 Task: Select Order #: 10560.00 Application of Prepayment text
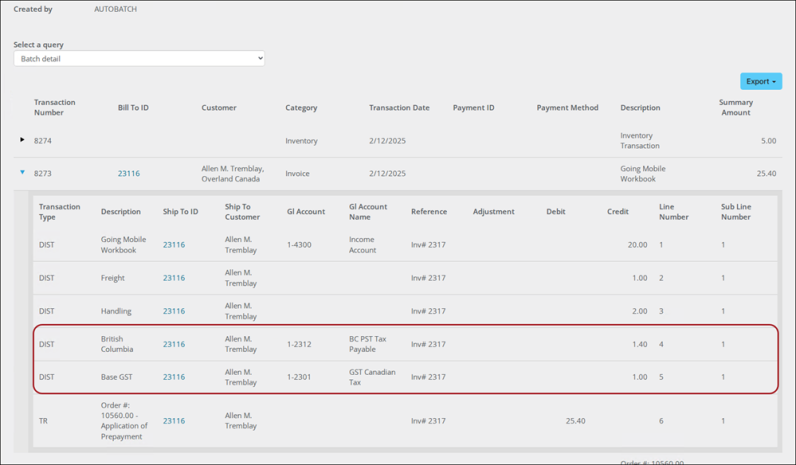pyautogui.click(x=124, y=421)
